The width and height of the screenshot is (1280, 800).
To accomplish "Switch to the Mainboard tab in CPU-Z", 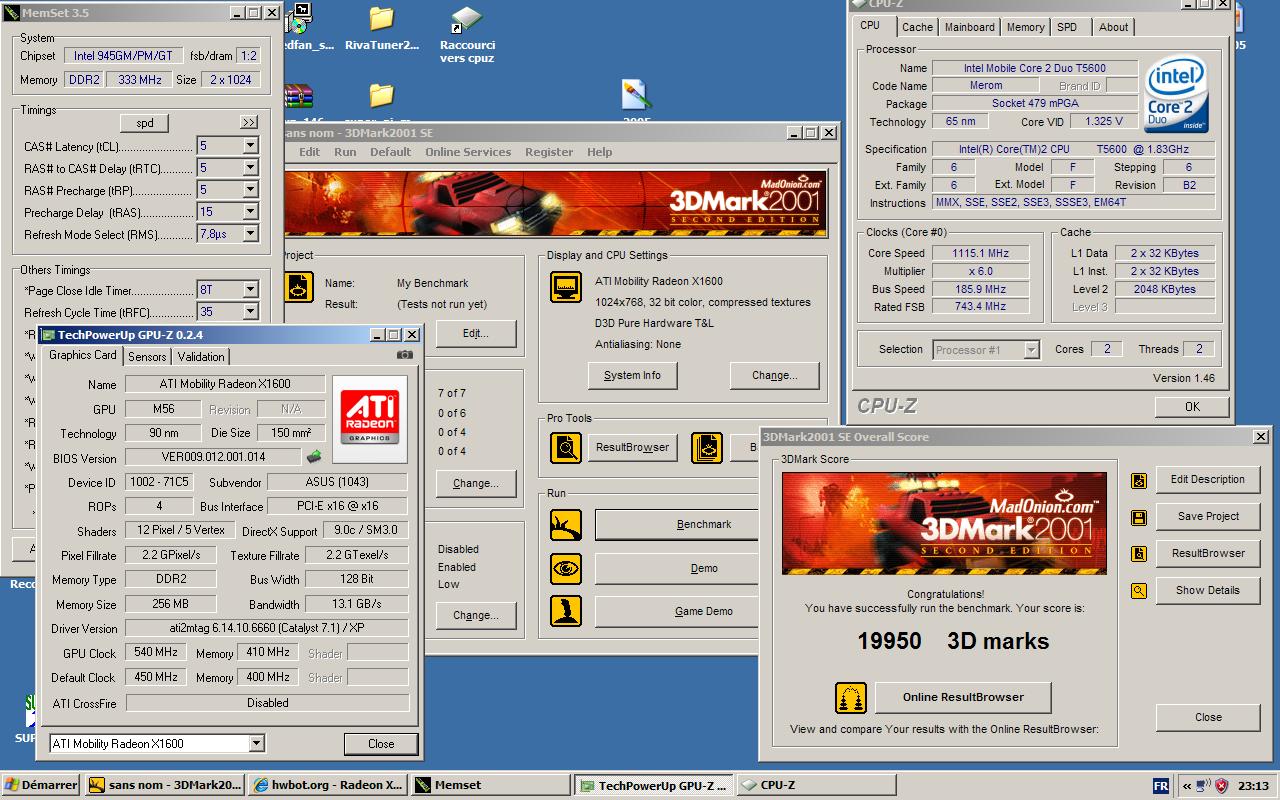I will pos(970,28).
